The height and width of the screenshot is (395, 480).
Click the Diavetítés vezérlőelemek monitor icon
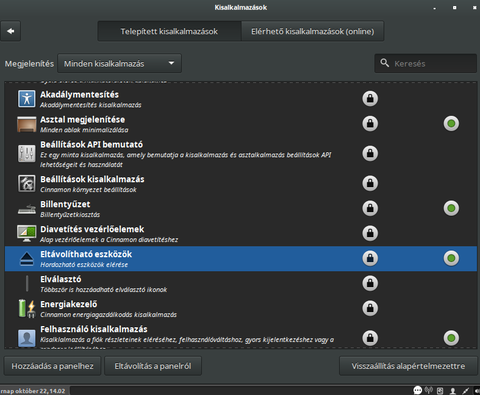27,233
